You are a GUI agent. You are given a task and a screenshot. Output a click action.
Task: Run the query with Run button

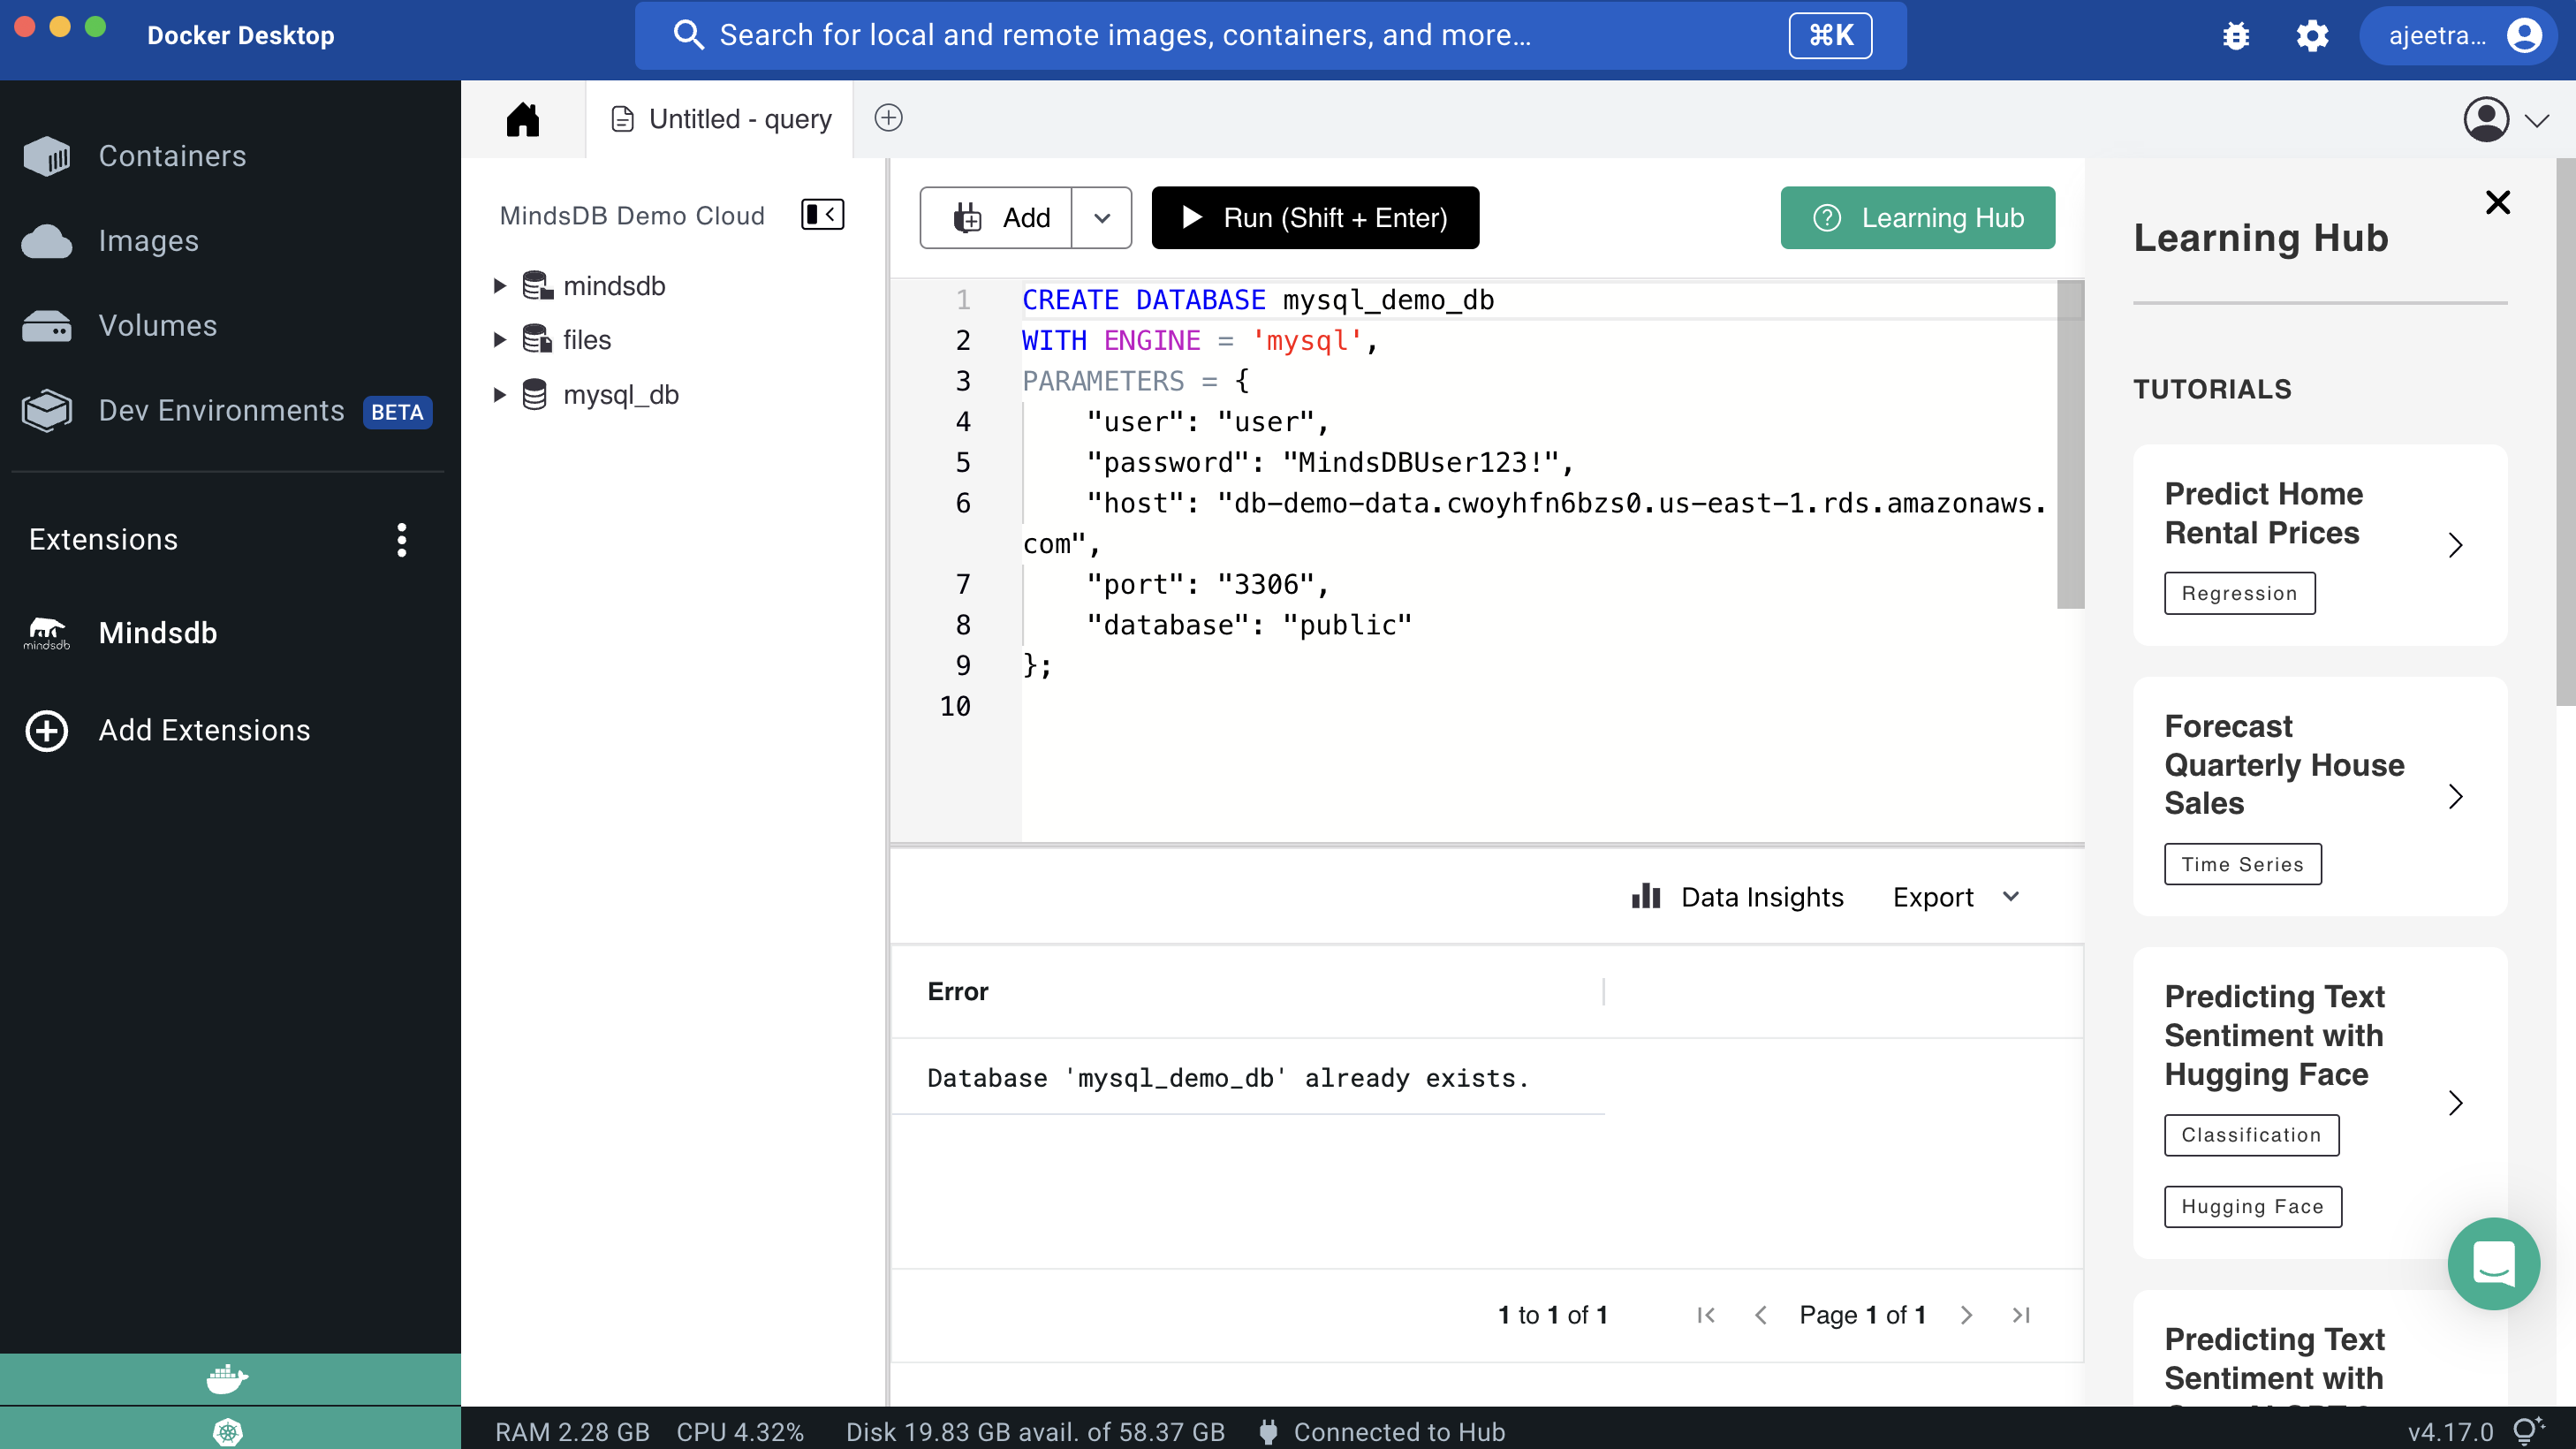click(x=1315, y=218)
